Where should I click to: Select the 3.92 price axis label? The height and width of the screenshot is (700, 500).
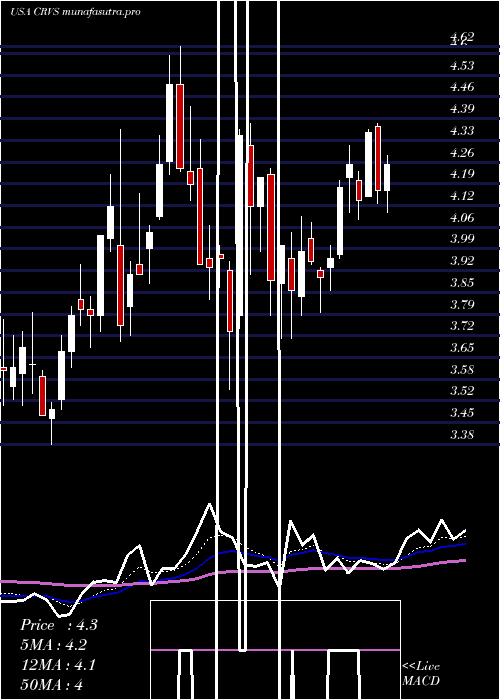coord(462,261)
